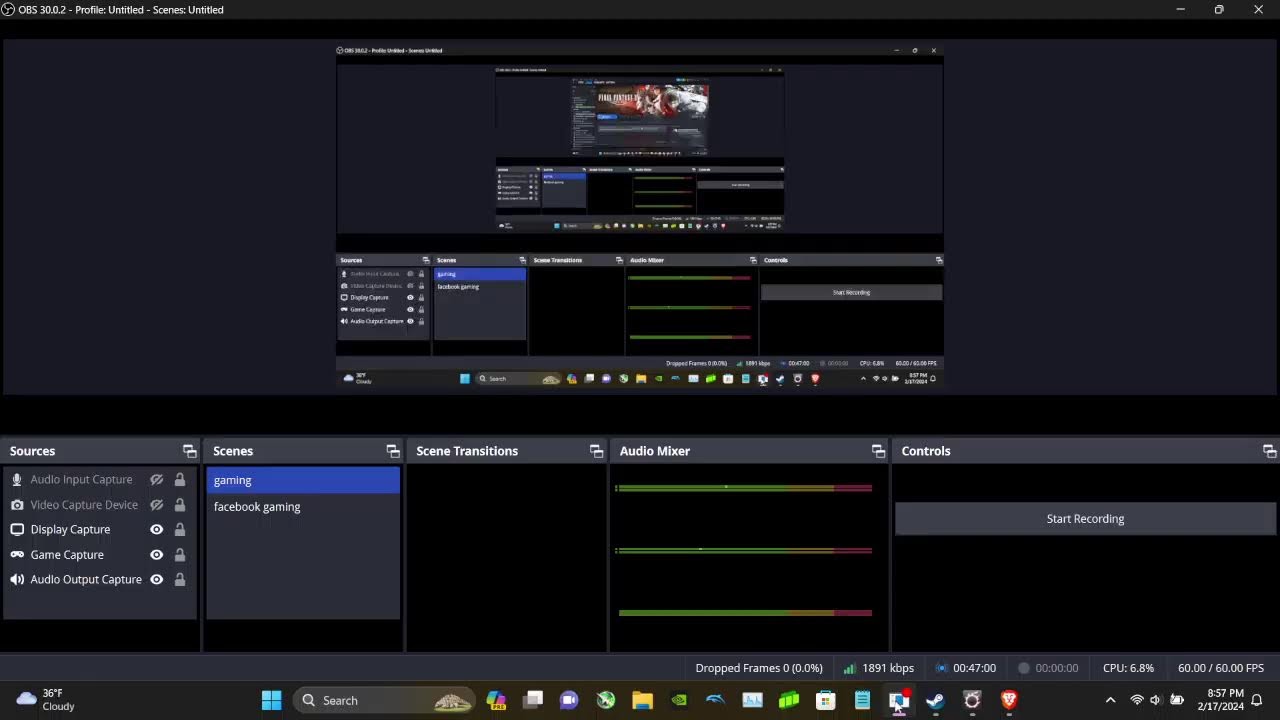Open Steam from the taskbar
This screenshot has height=720, width=1280.
pos(935,700)
